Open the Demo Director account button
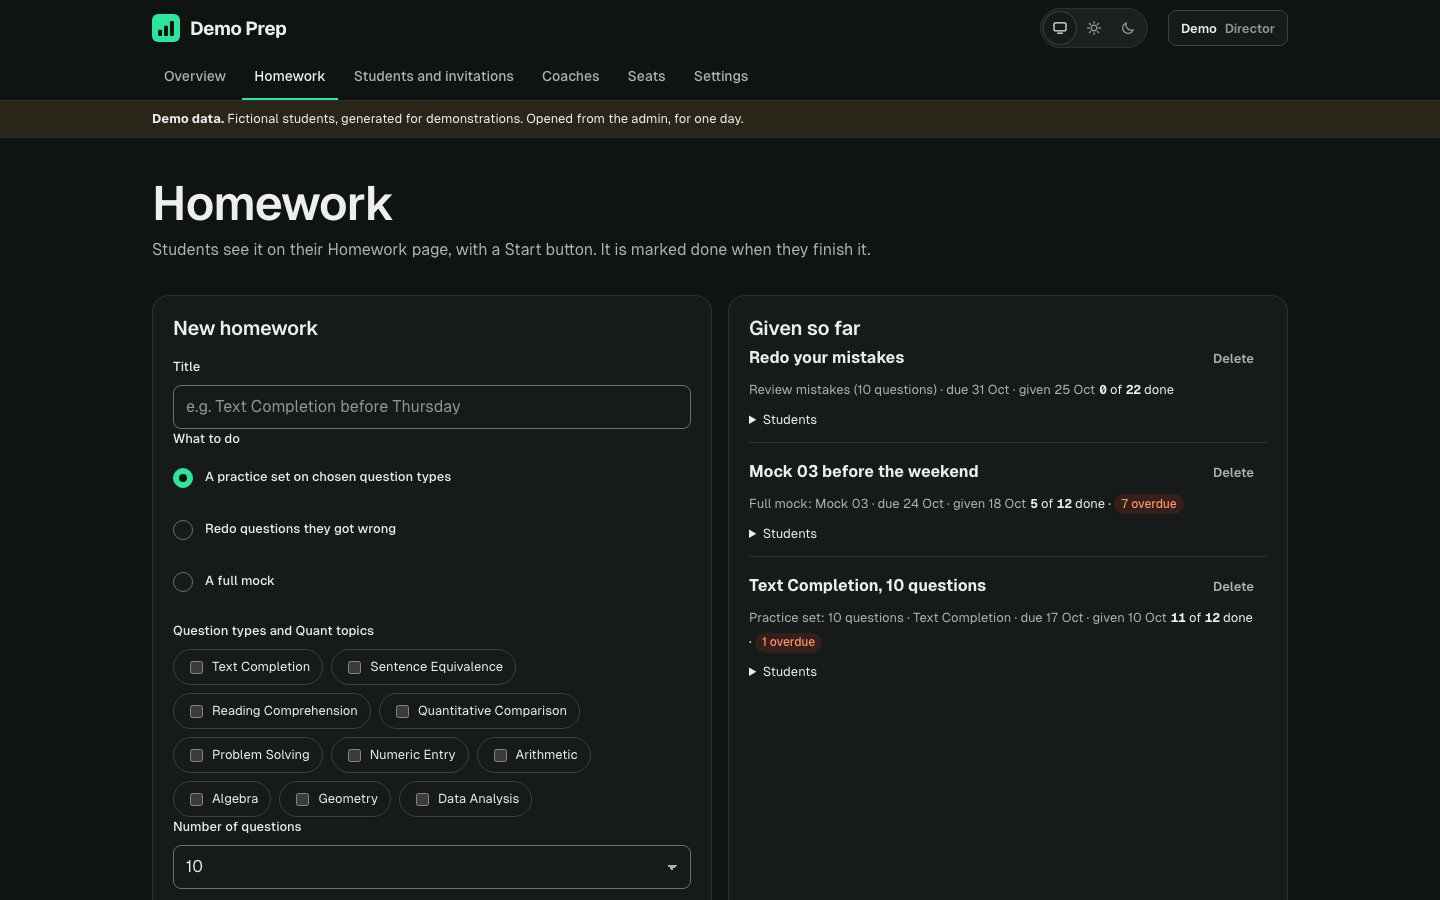Screen dimensions: 1440x900 pos(1228,28)
